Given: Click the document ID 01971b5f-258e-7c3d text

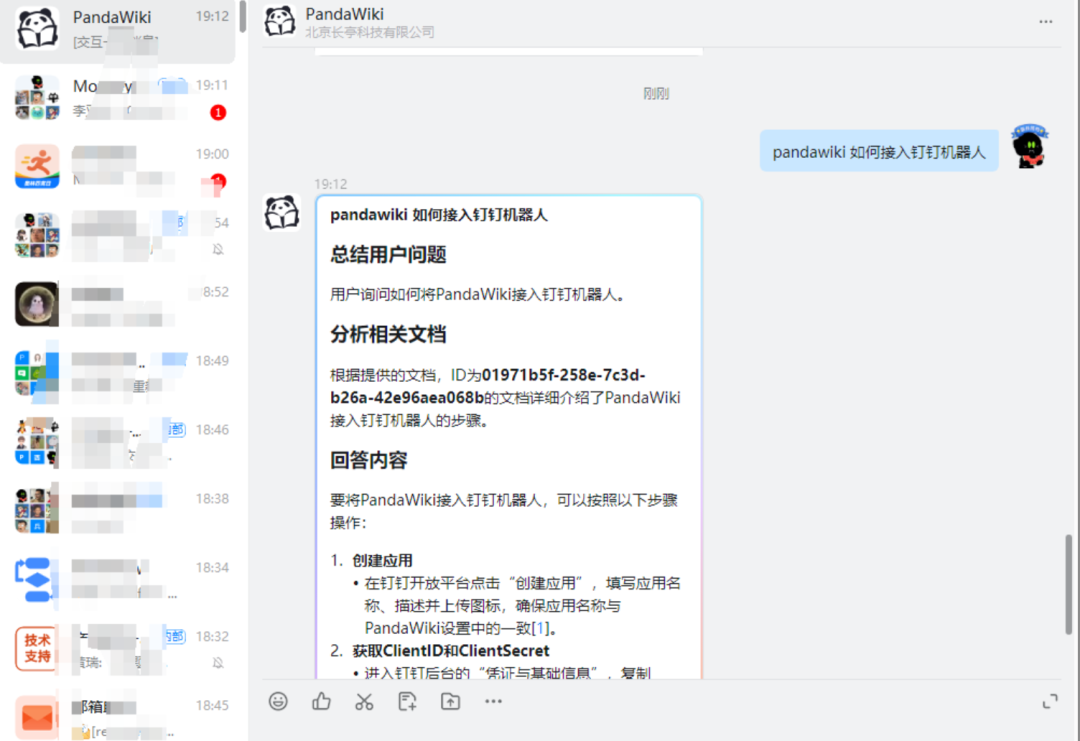Looking at the screenshot, I should [x=488, y=386].
